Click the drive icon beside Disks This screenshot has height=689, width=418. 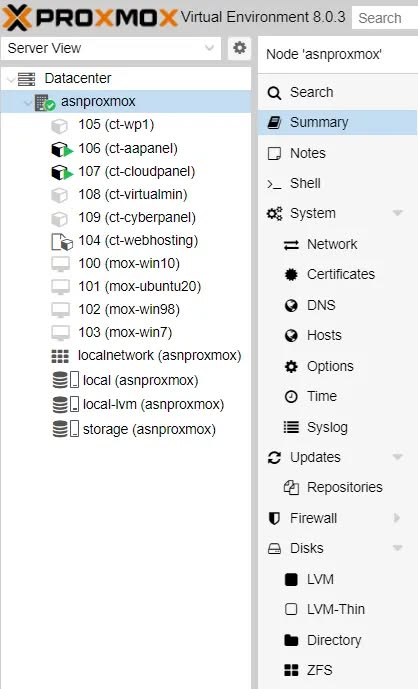pyautogui.click(x=274, y=549)
